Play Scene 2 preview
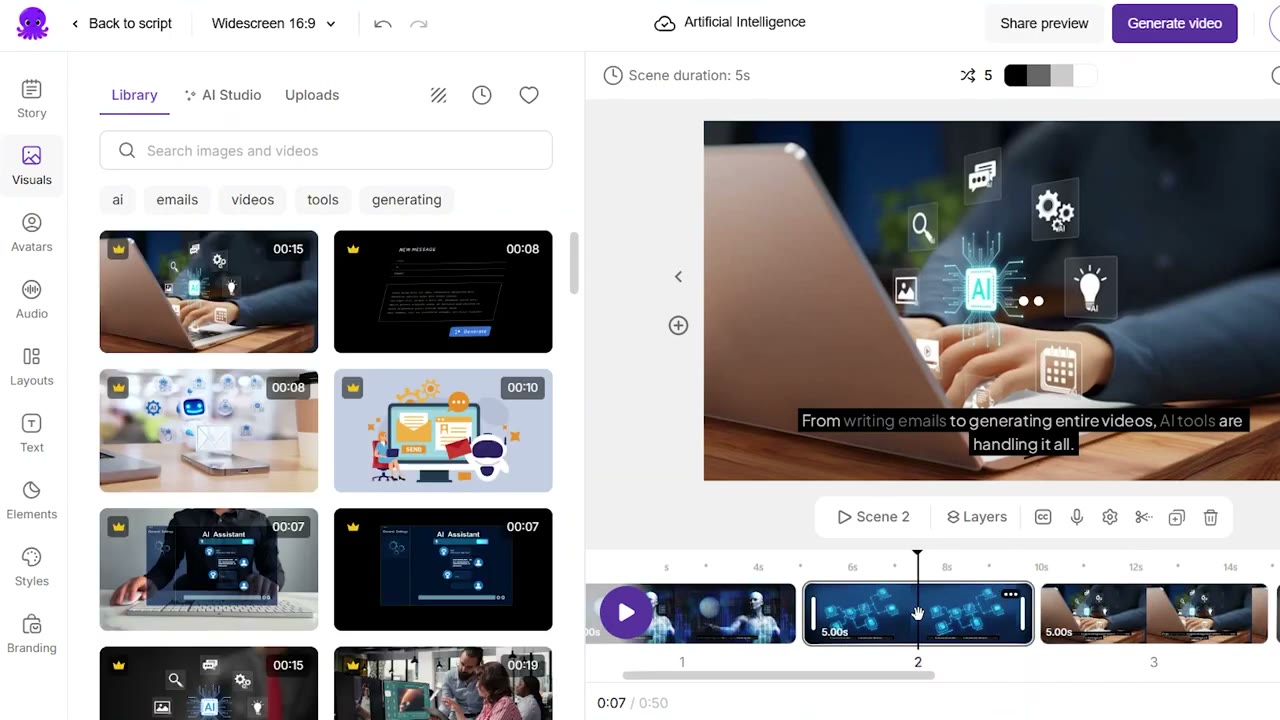This screenshot has width=1280, height=720. 874,517
